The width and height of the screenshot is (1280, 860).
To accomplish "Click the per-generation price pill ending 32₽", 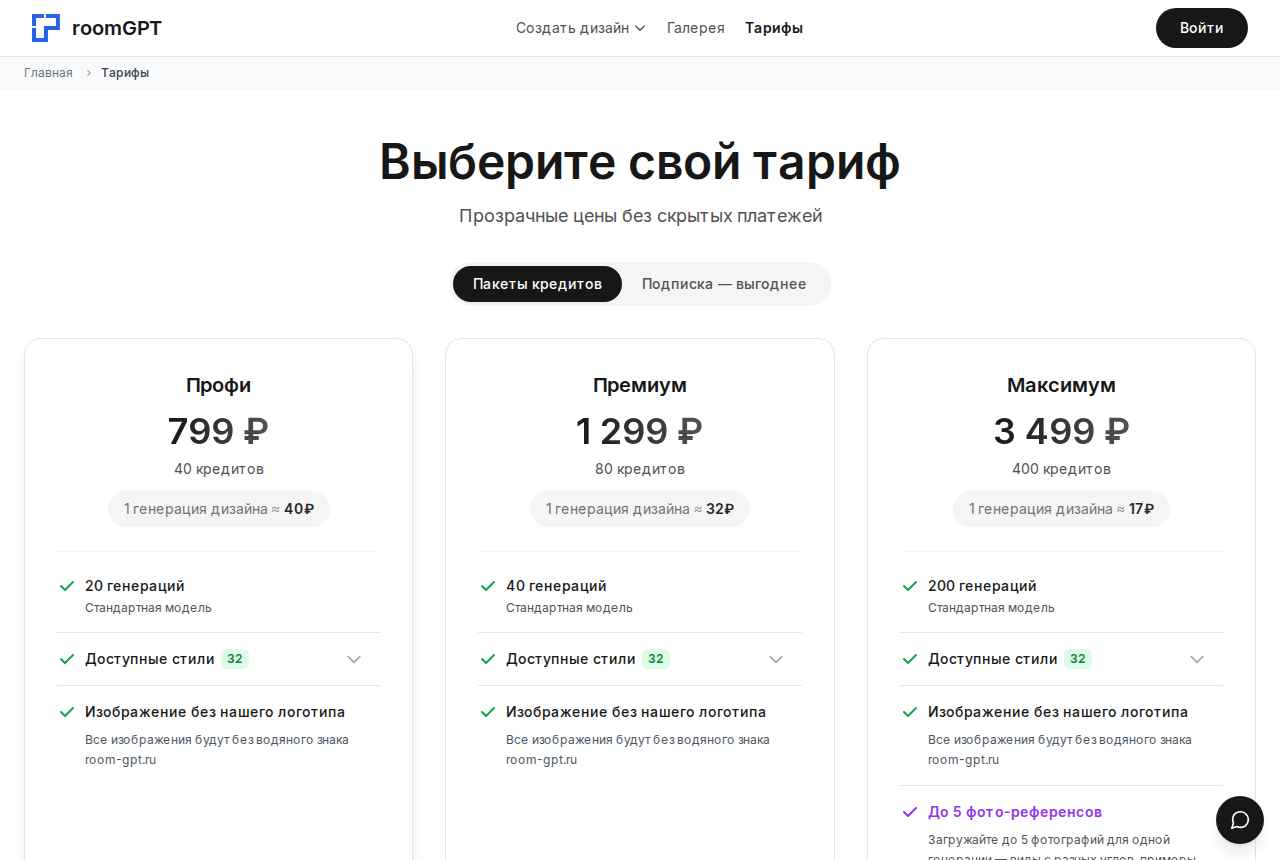I will point(640,509).
